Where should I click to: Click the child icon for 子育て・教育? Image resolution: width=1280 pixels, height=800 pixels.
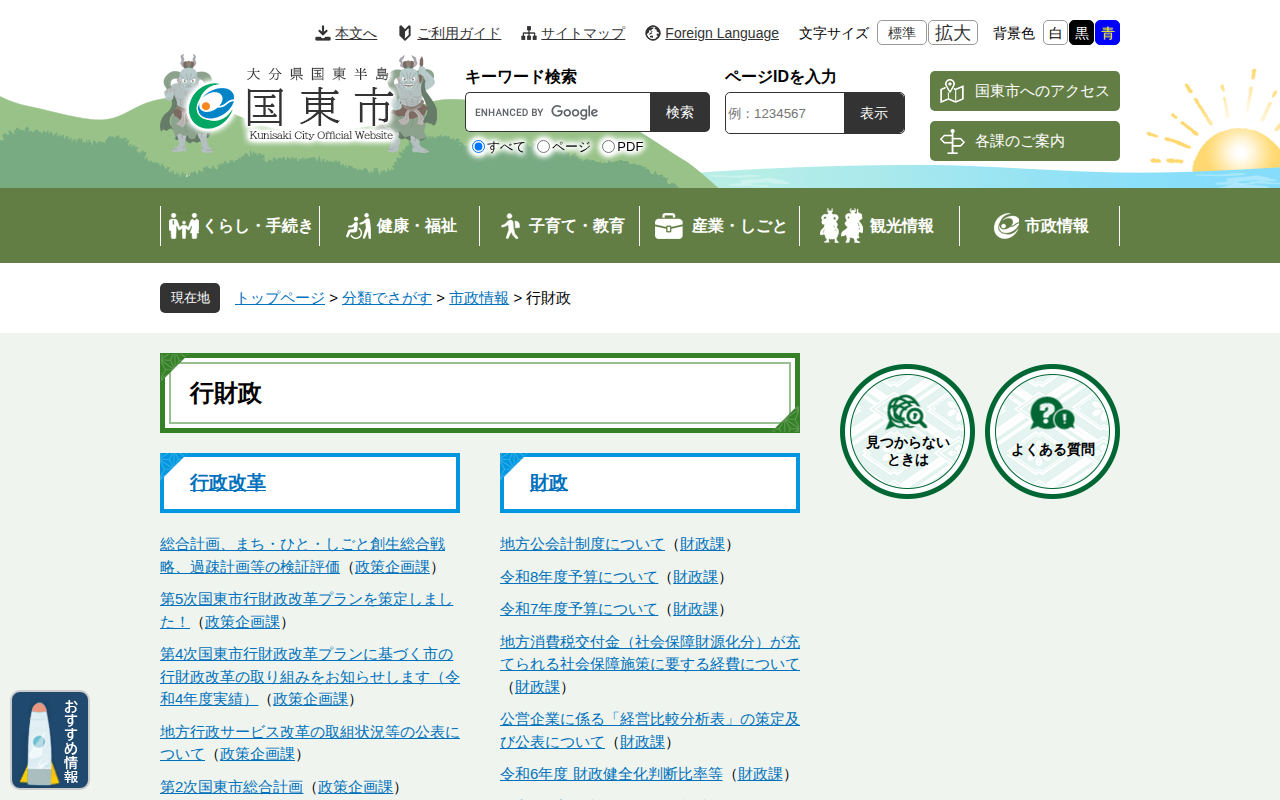(x=511, y=226)
